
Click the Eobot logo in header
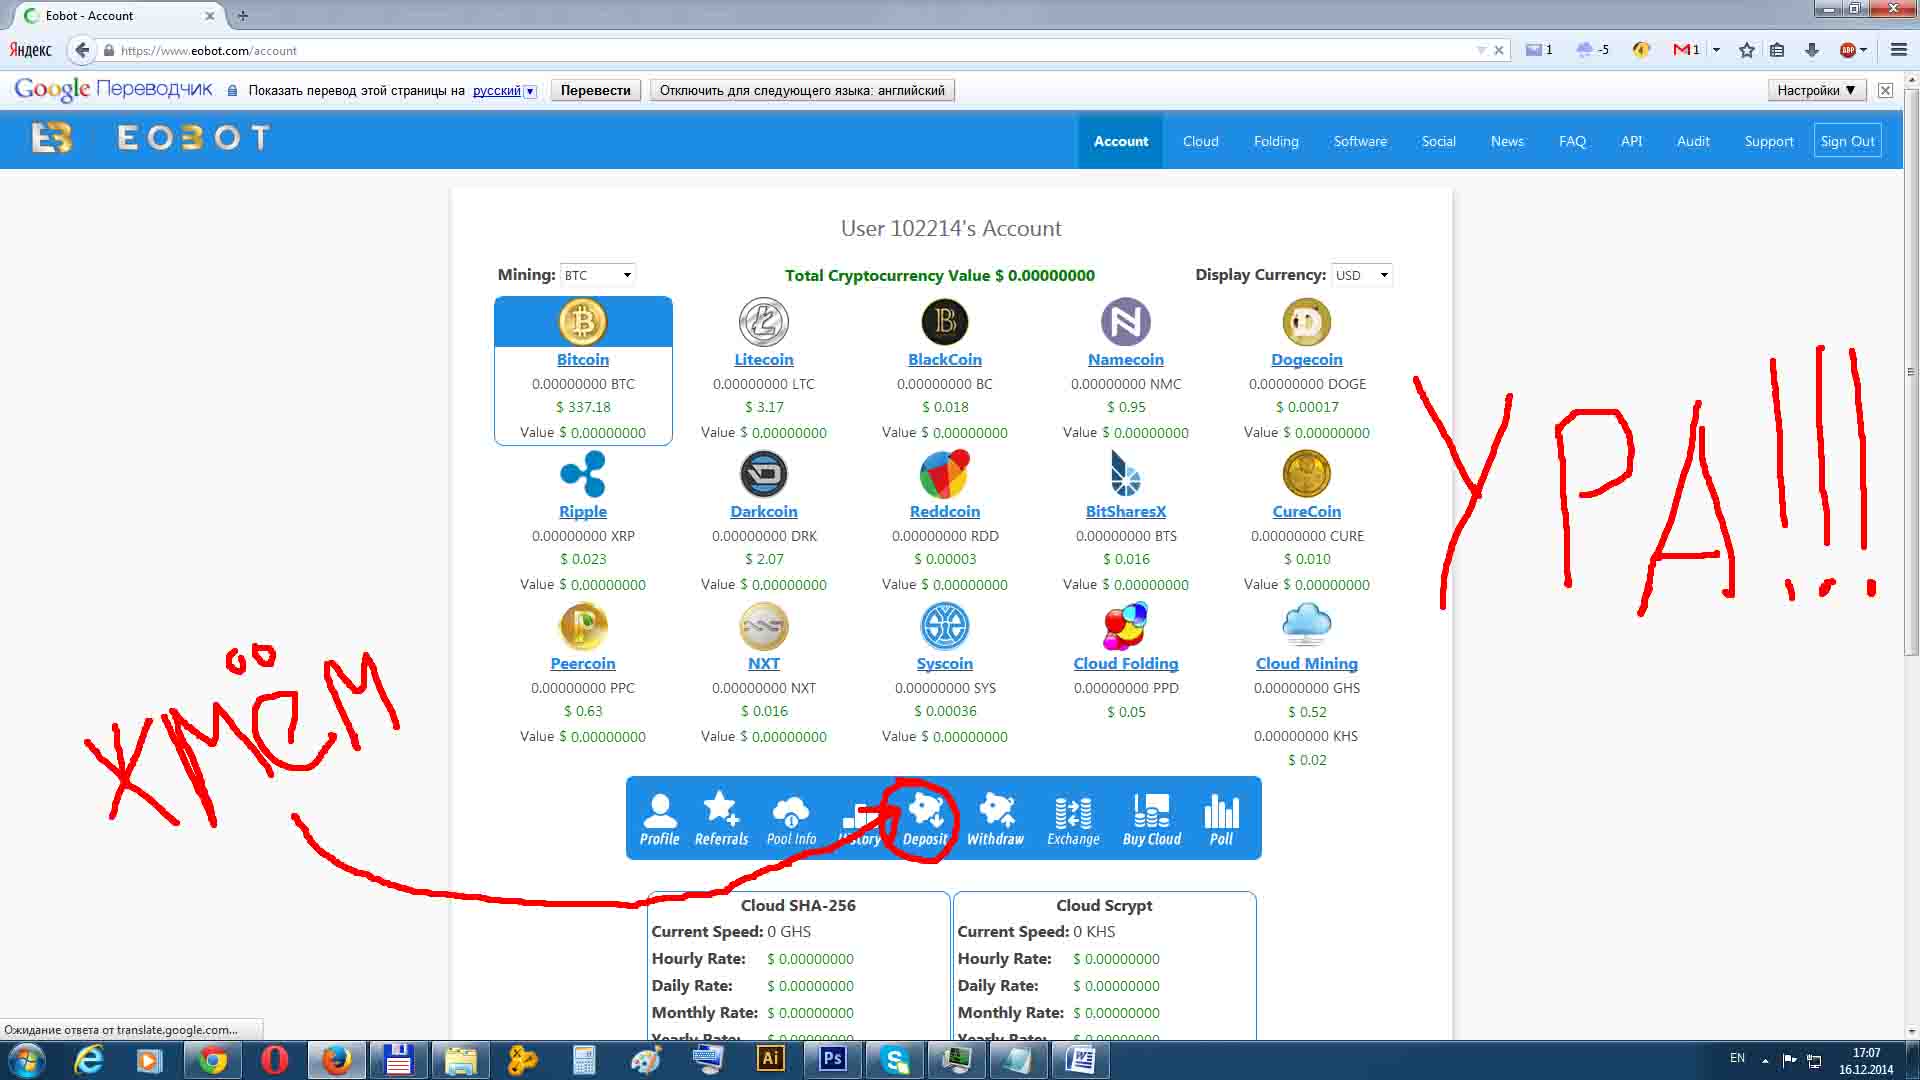pyautogui.click(x=150, y=138)
